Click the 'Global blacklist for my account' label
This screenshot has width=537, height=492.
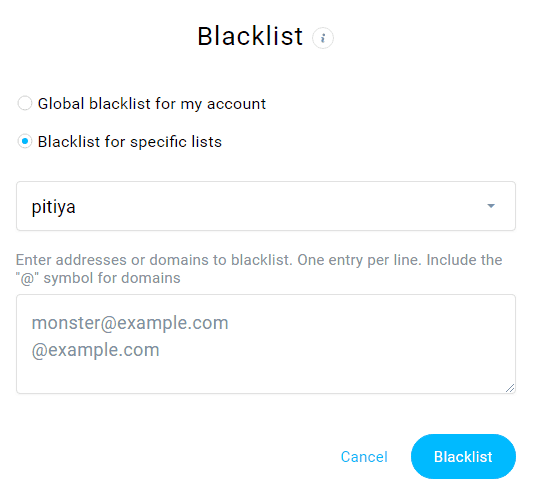tap(152, 104)
